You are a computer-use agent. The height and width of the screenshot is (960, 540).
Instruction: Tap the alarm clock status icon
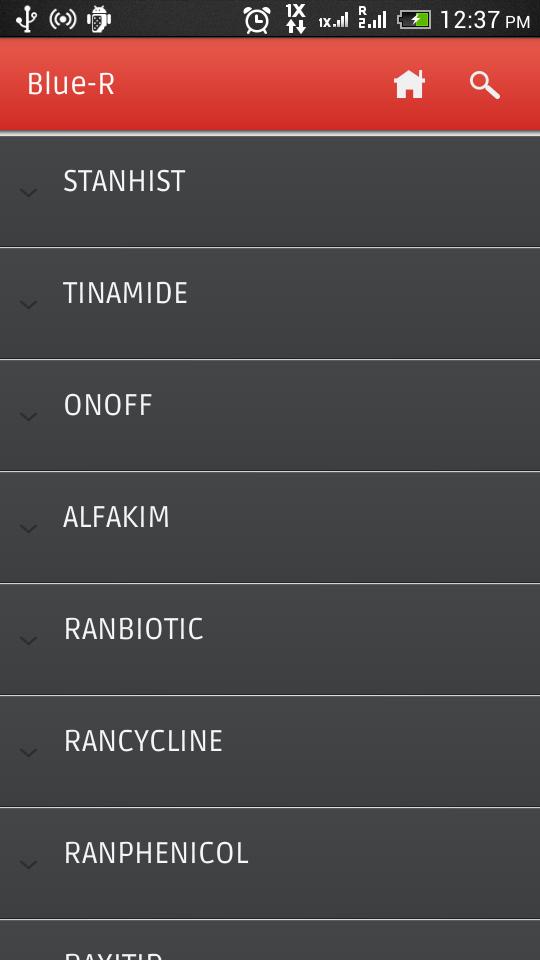[x=257, y=20]
